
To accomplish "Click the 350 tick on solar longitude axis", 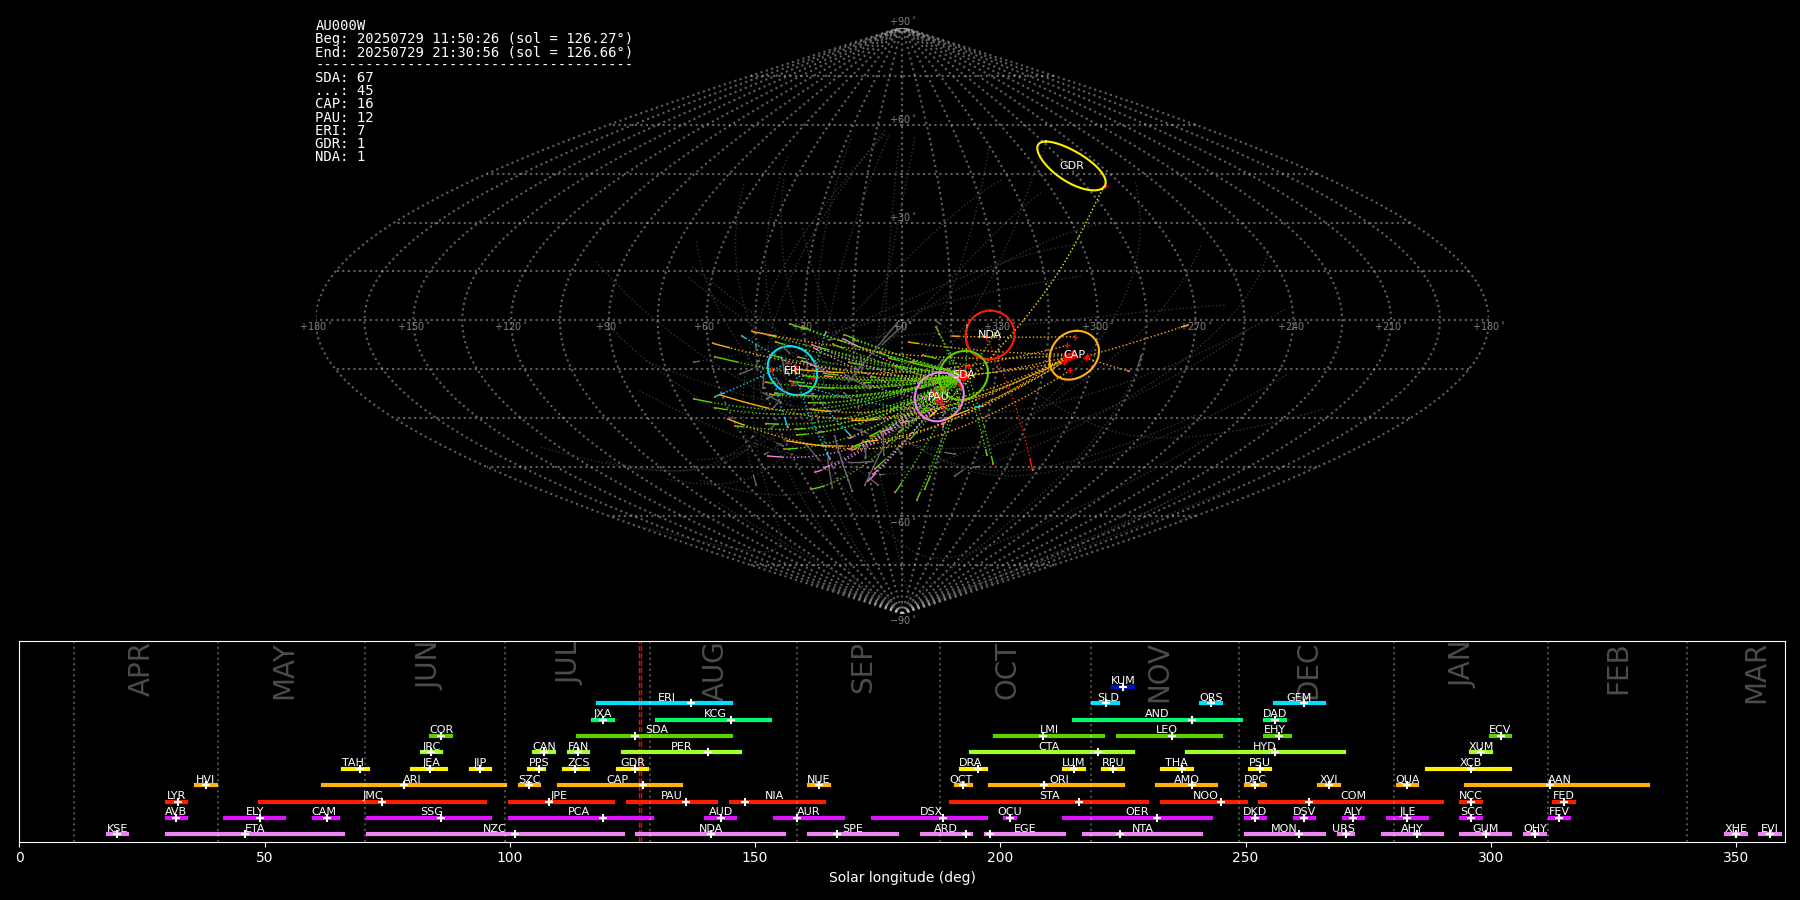I will pyautogui.click(x=1736, y=857).
